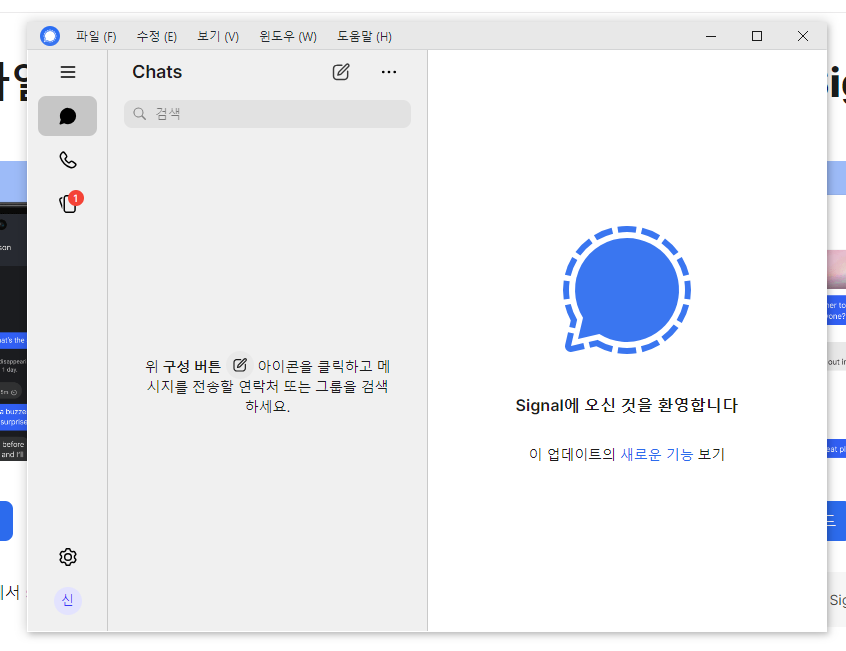This screenshot has width=846, height=651.
Task: Click the large Signal logo in welcome pane
Action: point(626,290)
